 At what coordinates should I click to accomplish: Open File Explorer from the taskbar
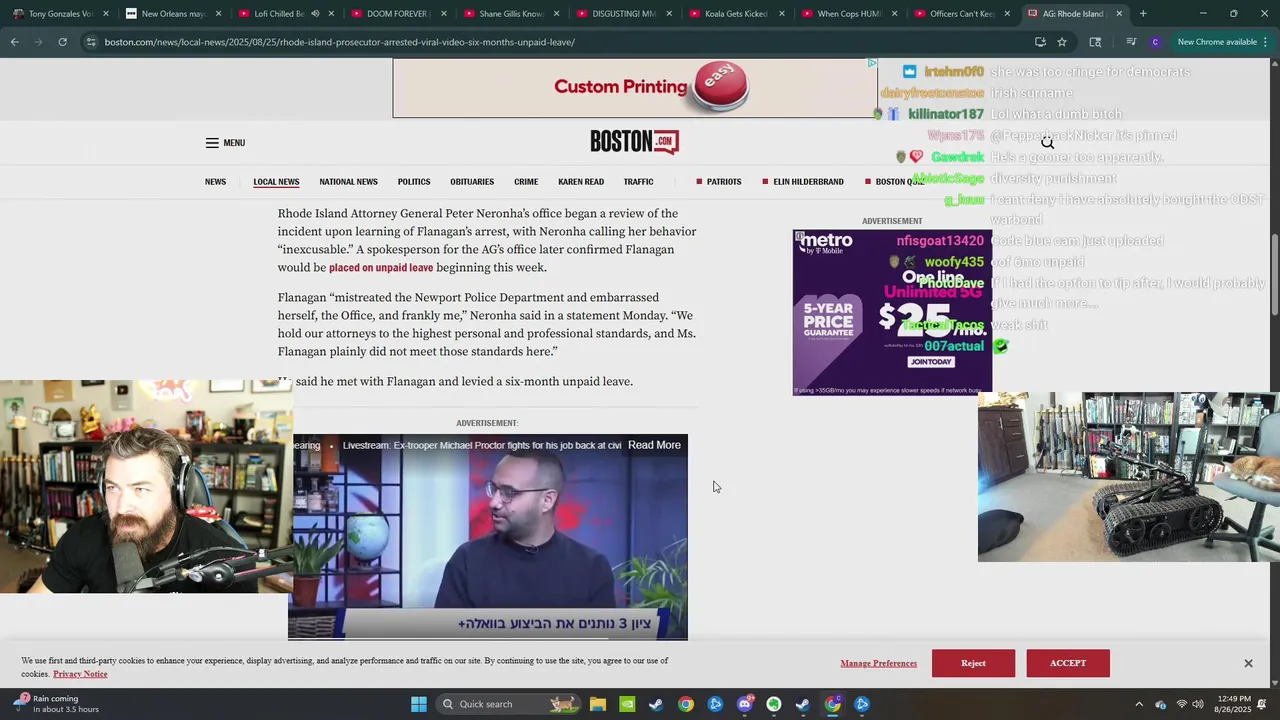597,704
